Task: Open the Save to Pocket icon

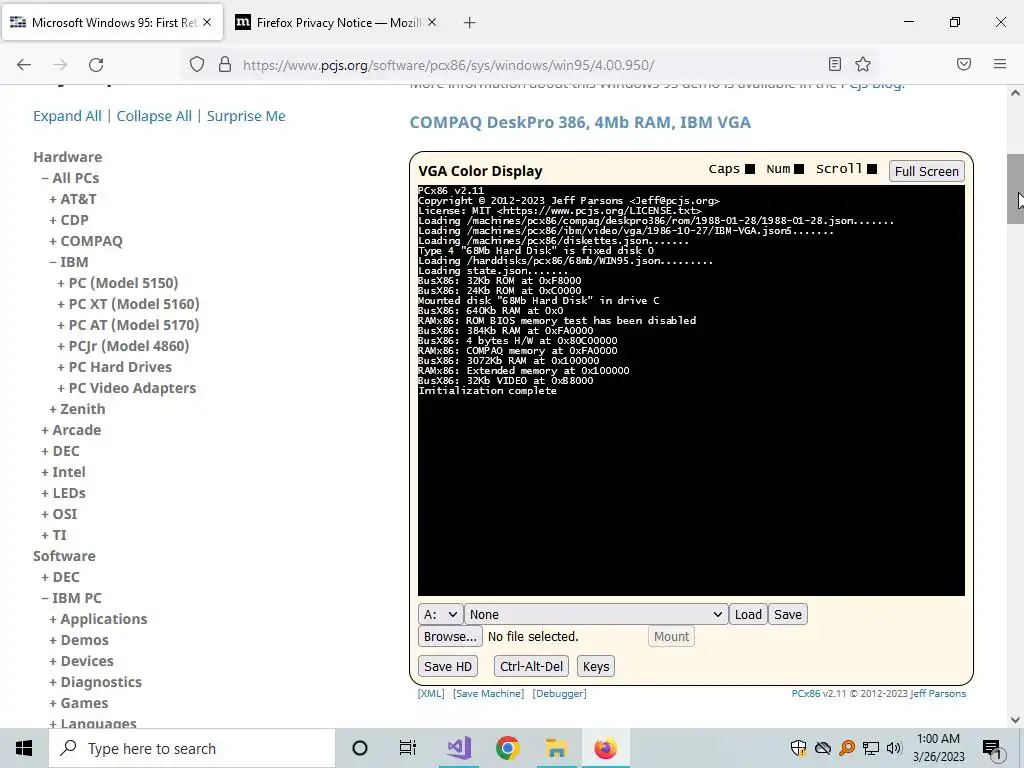Action: point(964,64)
